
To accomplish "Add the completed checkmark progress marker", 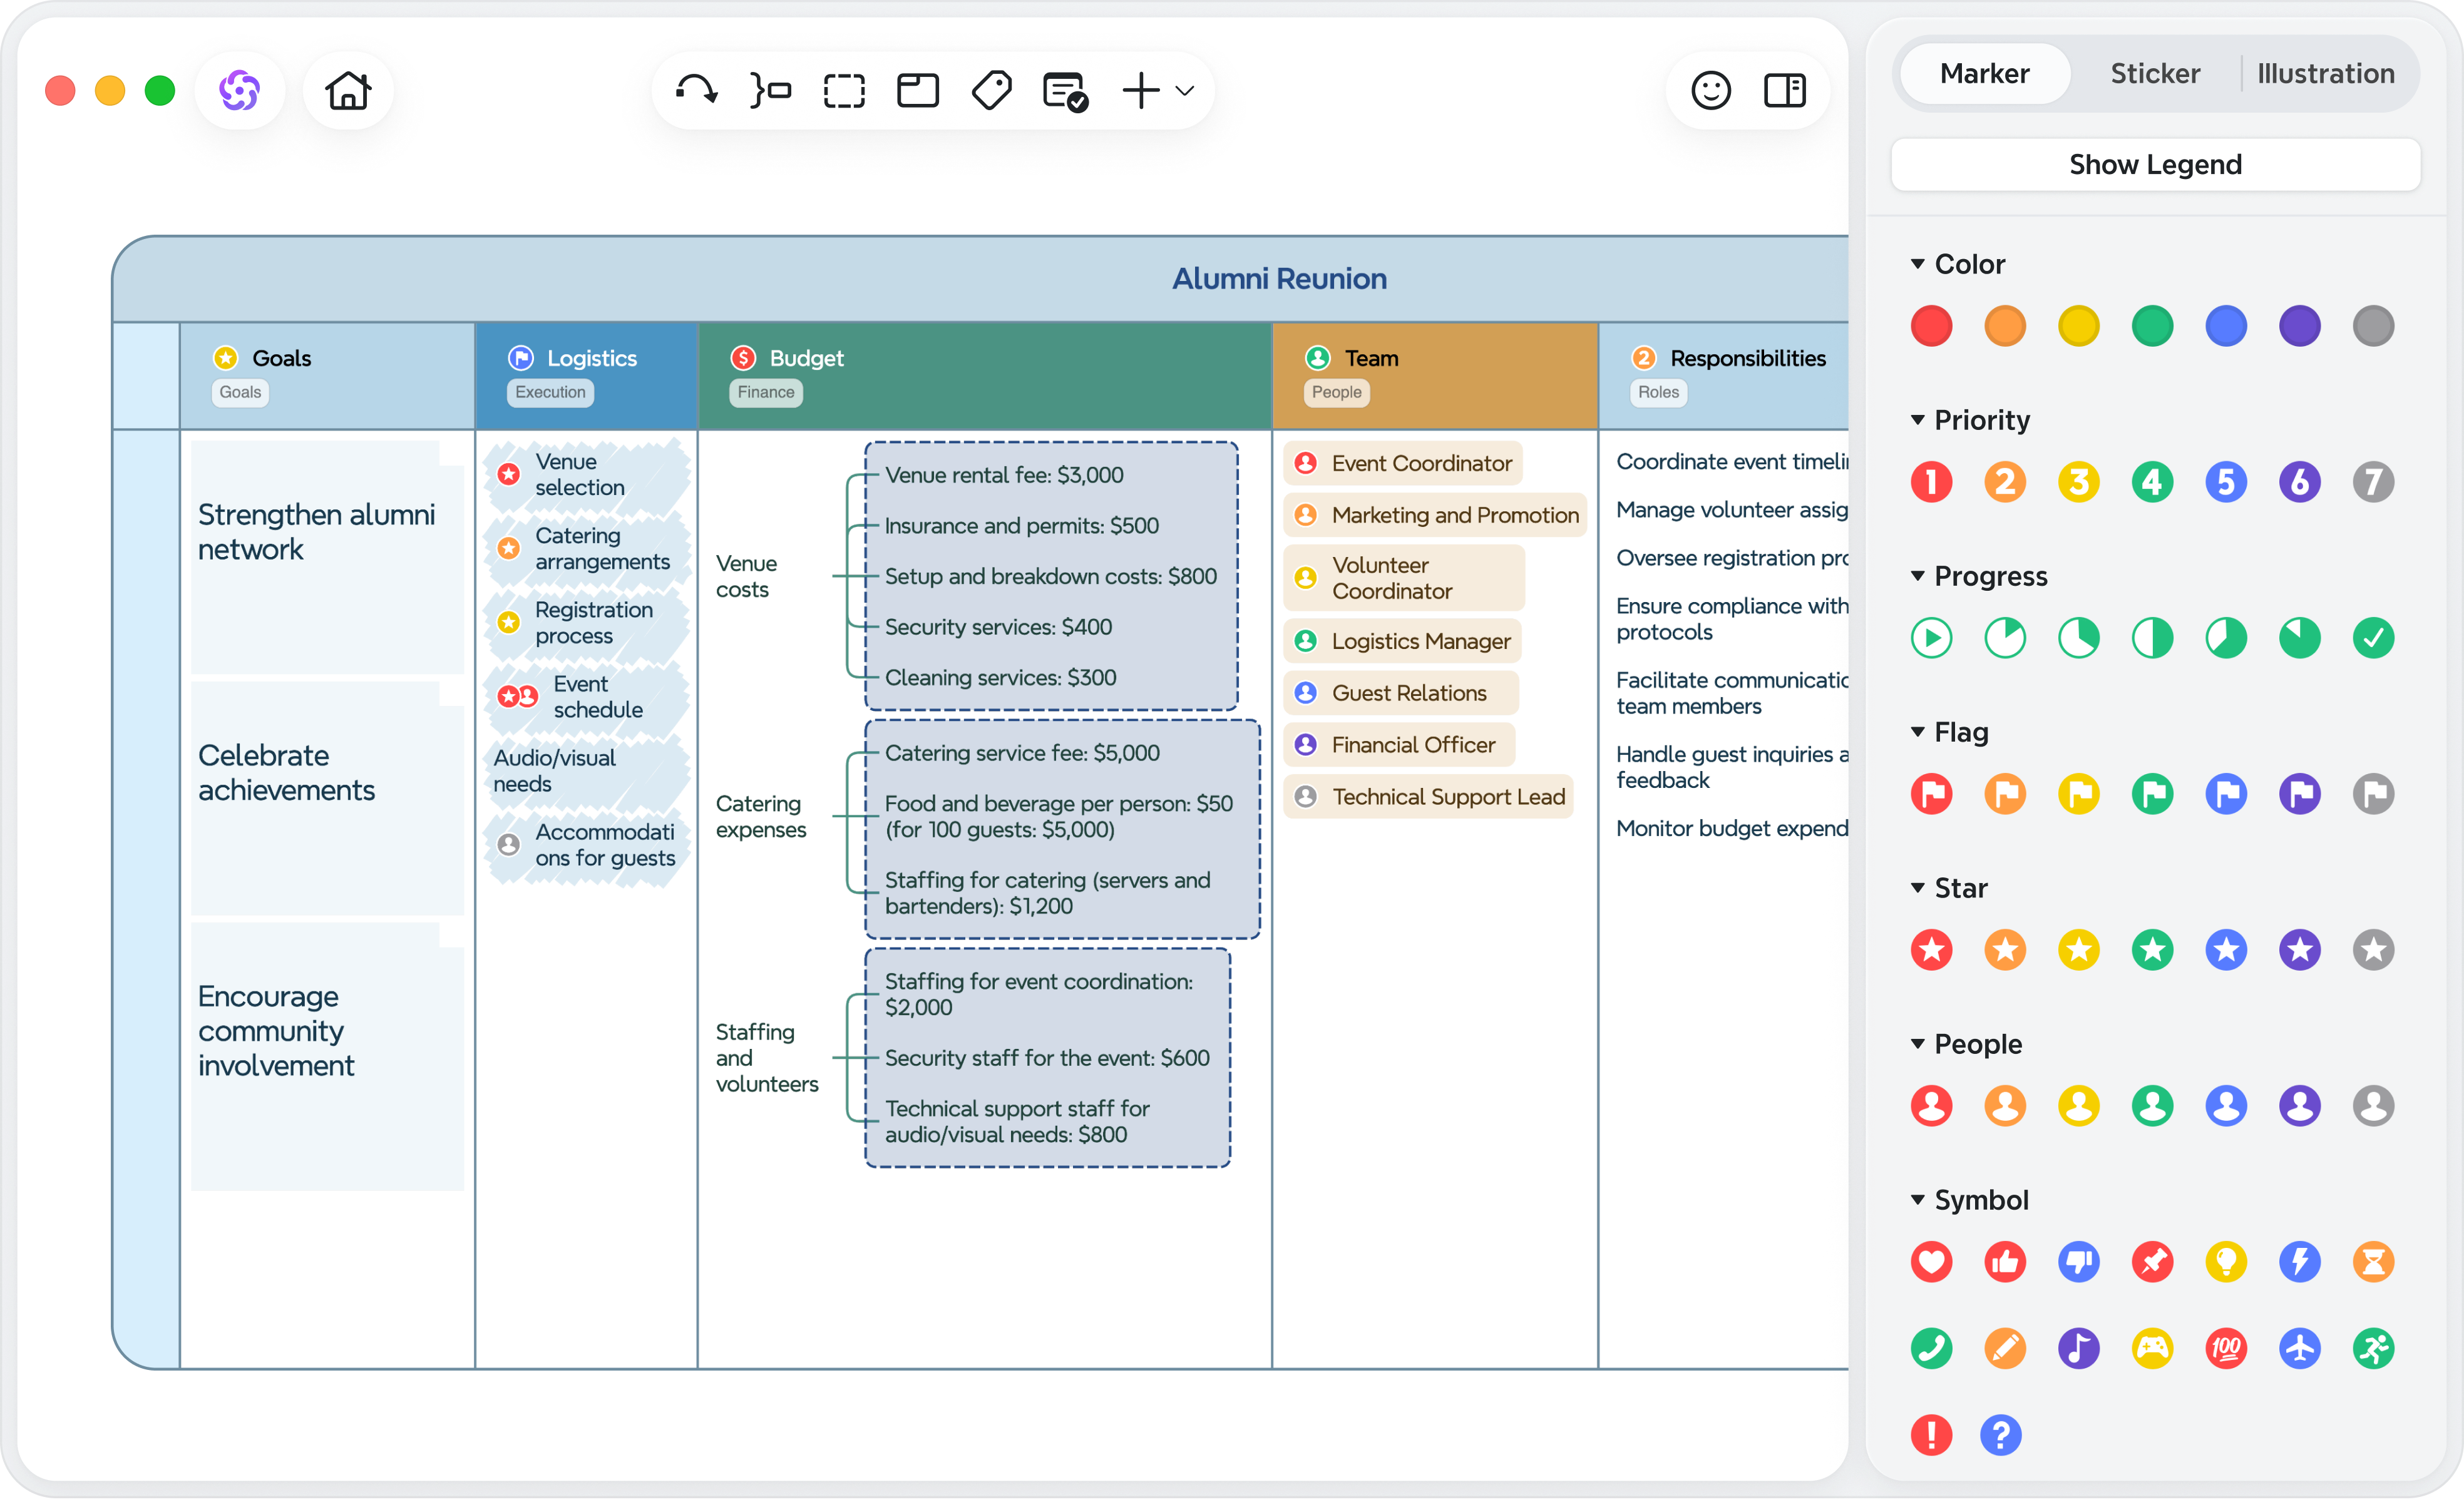I will click(2373, 638).
